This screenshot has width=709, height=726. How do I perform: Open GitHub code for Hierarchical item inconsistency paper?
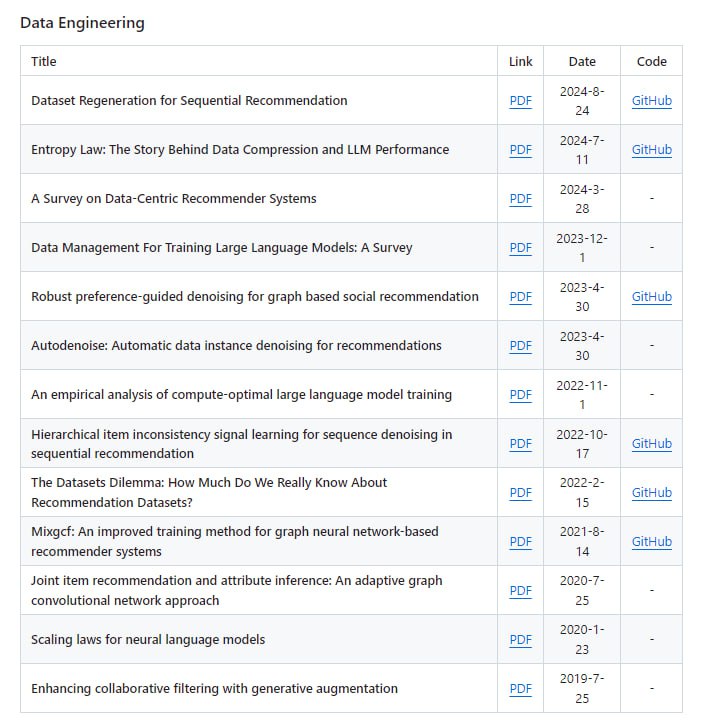coord(651,443)
